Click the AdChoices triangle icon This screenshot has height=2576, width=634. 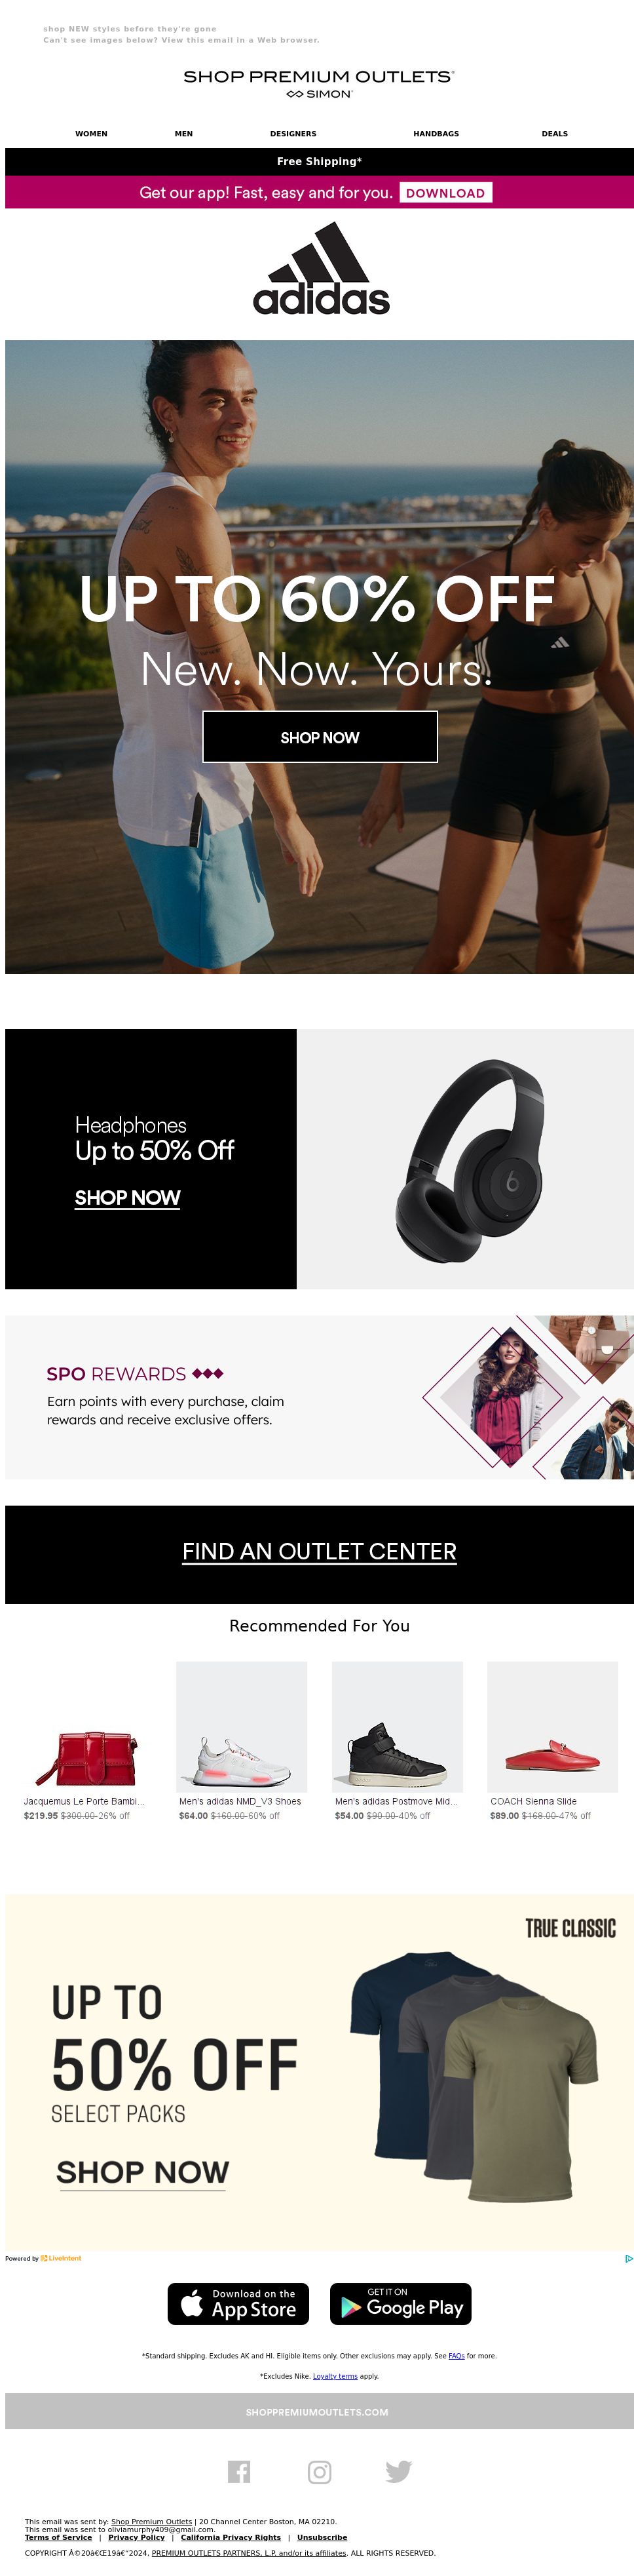[628, 2258]
